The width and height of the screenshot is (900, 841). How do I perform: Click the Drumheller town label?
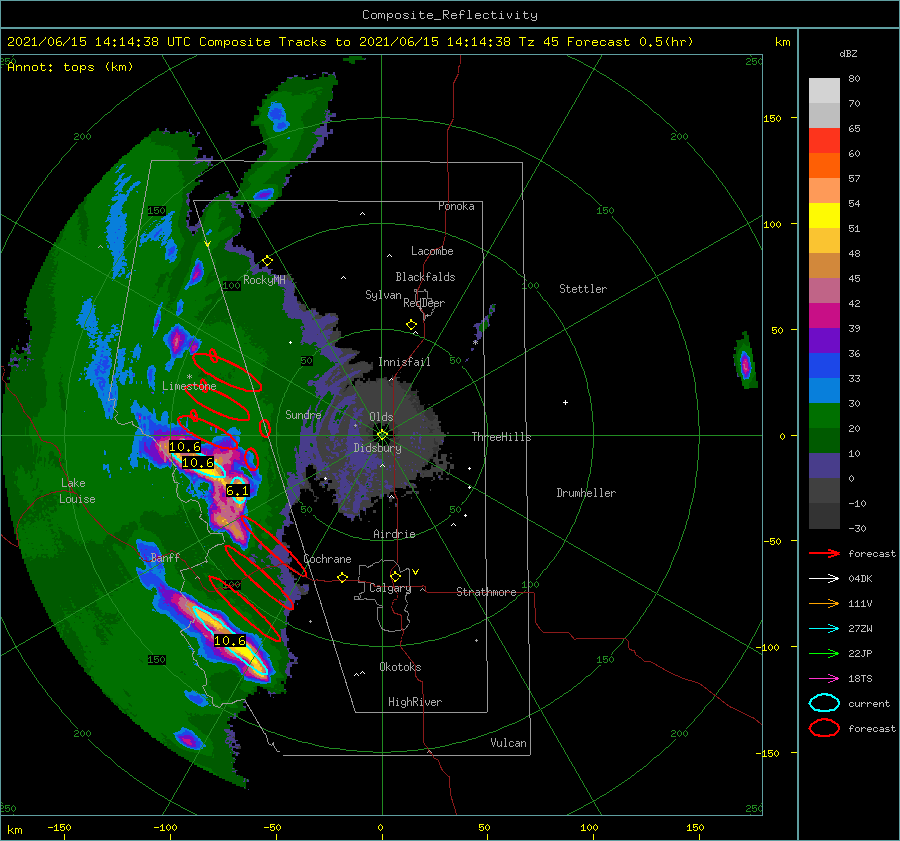click(586, 493)
